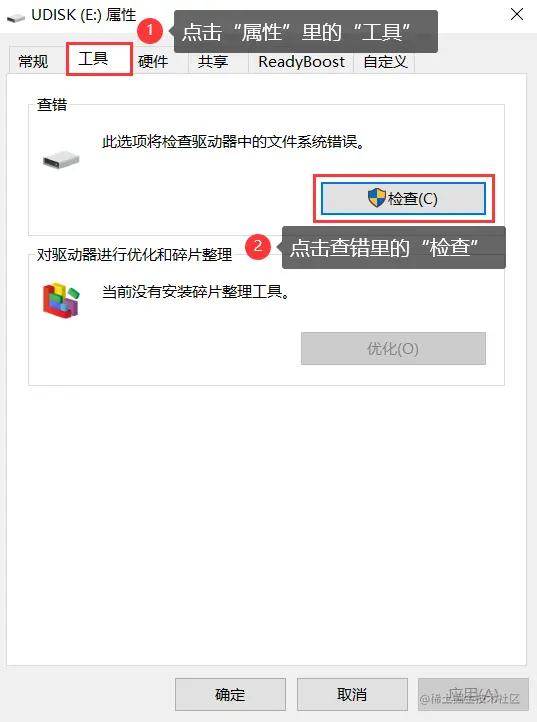
Task: Click the 检查(C) button
Action: pos(403,198)
